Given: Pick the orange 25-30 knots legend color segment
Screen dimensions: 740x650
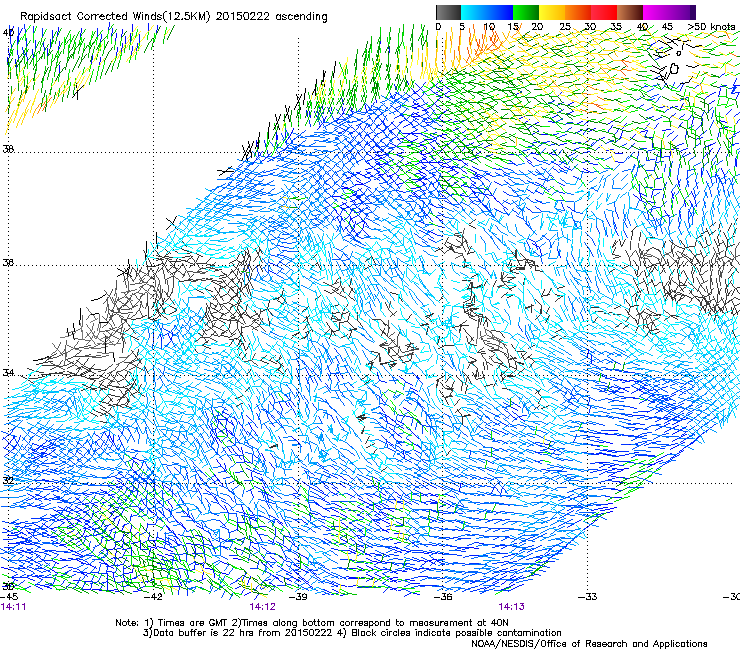Looking at the screenshot, I should (x=578, y=12).
